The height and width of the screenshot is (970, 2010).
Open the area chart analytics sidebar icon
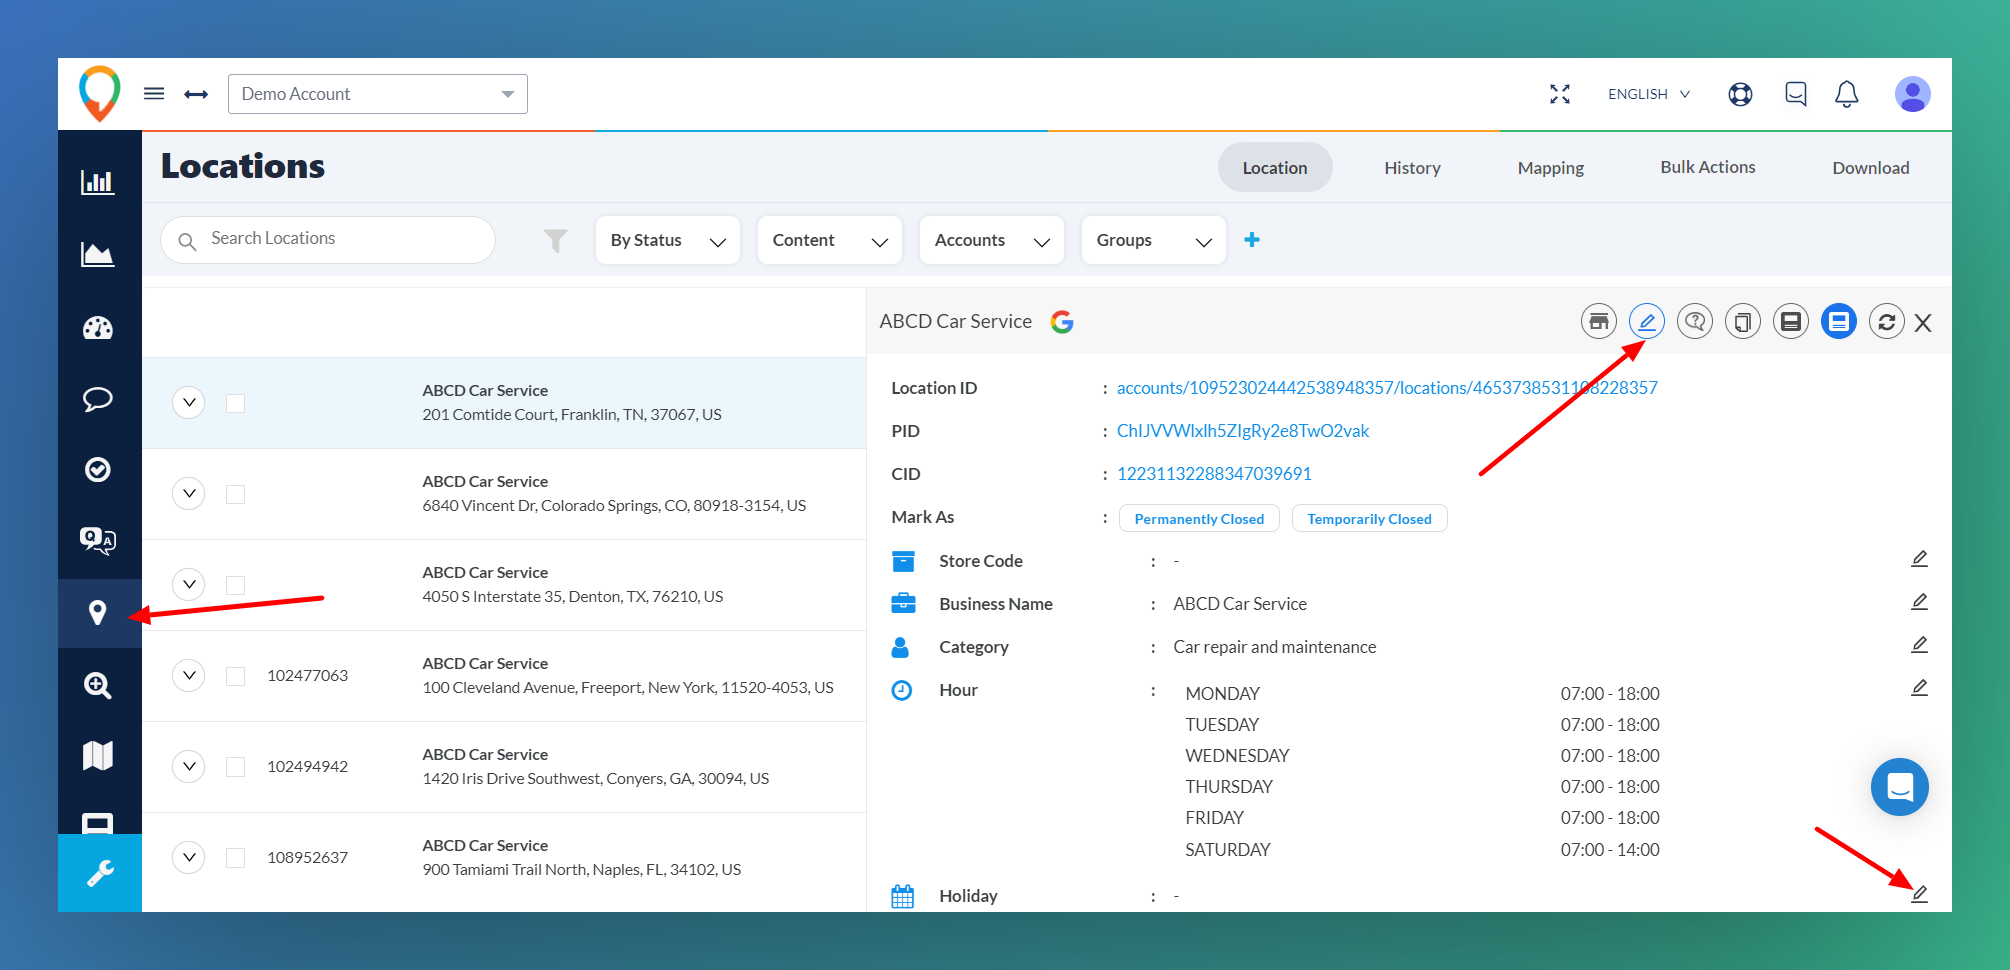point(98,254)
